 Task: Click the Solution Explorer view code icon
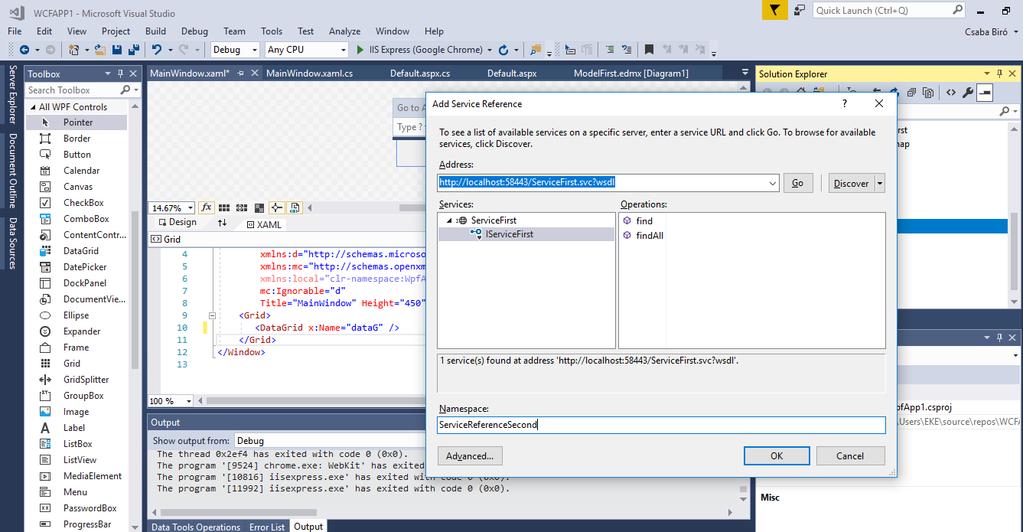click(x=951, y=93)
